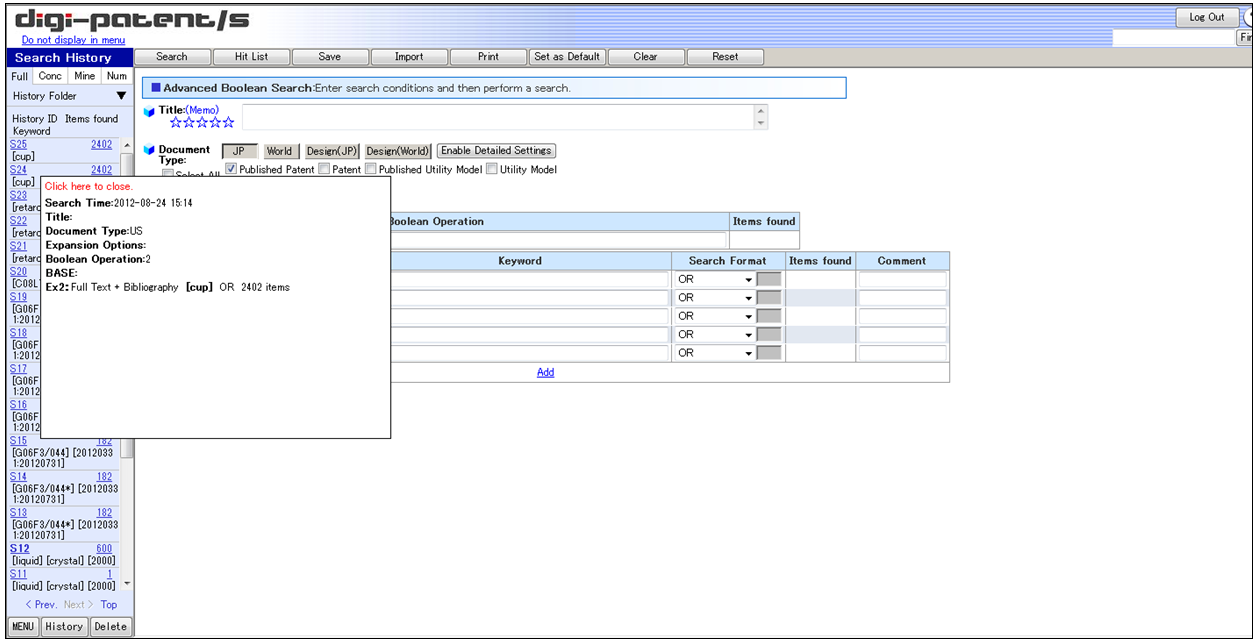Click the third Keyword input field
1255x640 pixels.
[x=528, y=316]
